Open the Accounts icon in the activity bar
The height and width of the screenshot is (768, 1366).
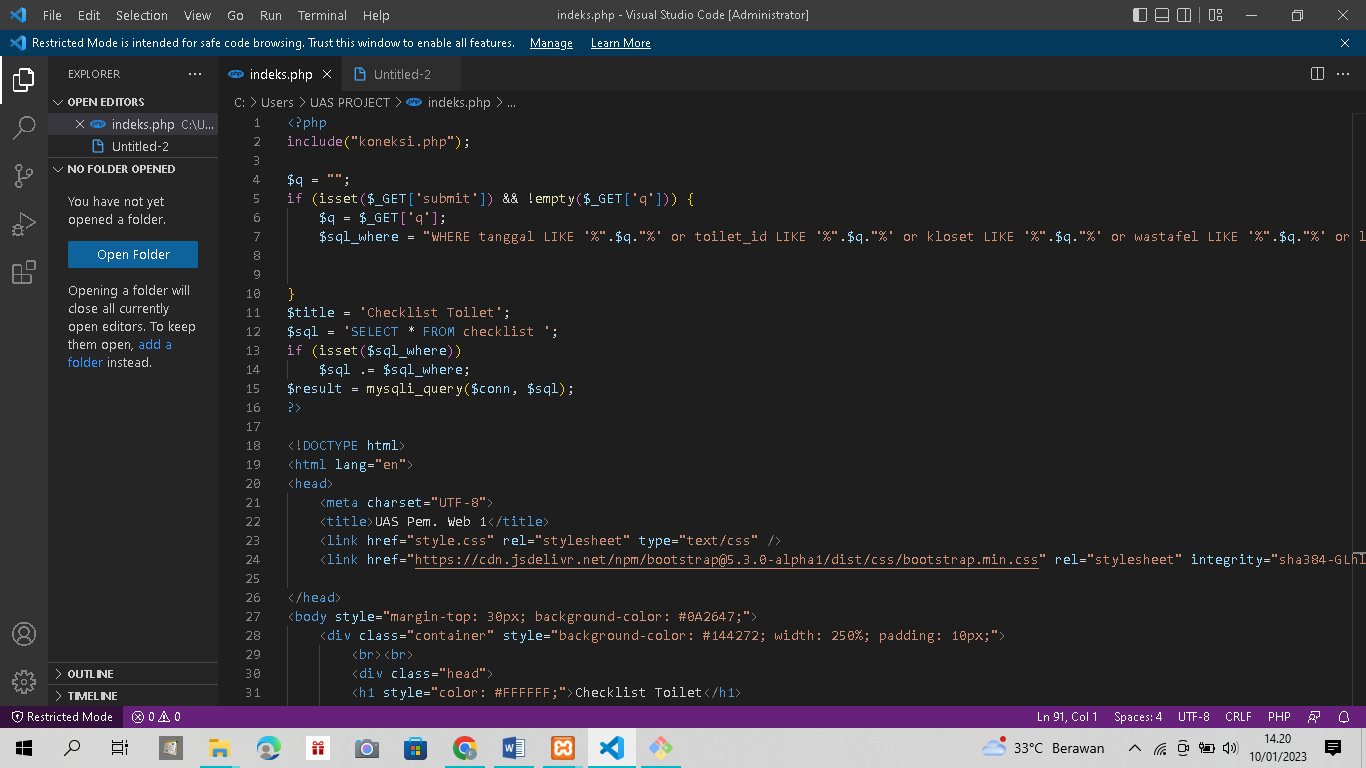coord(22,633)
